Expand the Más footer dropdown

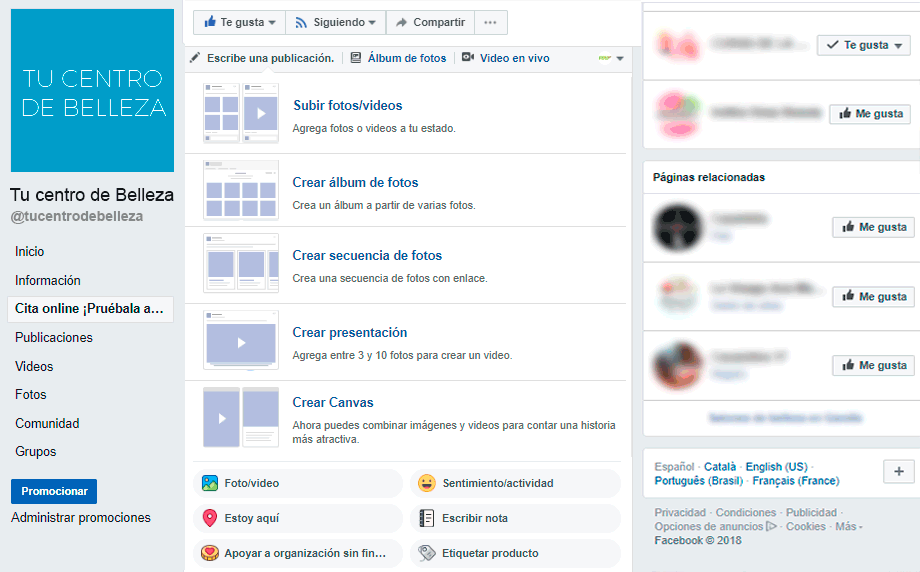[849, 526]
